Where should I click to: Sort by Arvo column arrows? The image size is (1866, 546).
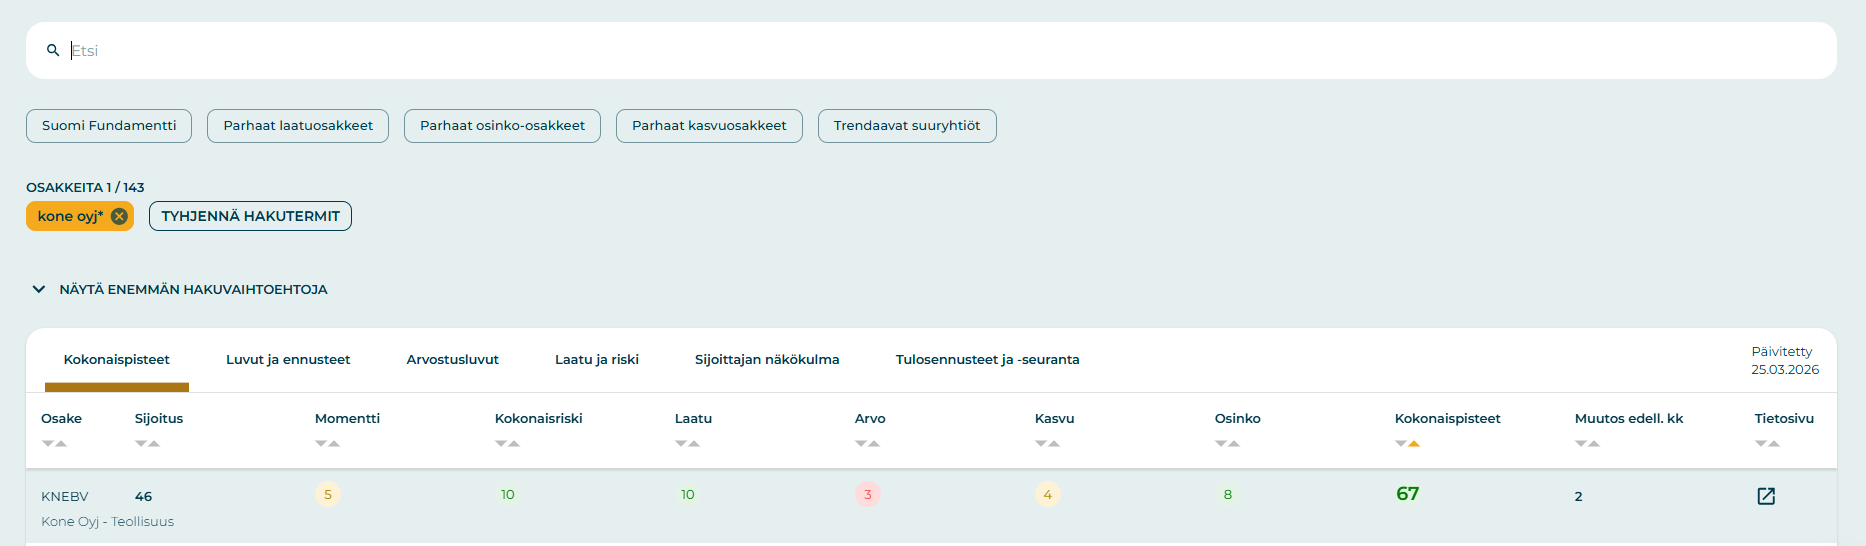[x=867, y=443]
